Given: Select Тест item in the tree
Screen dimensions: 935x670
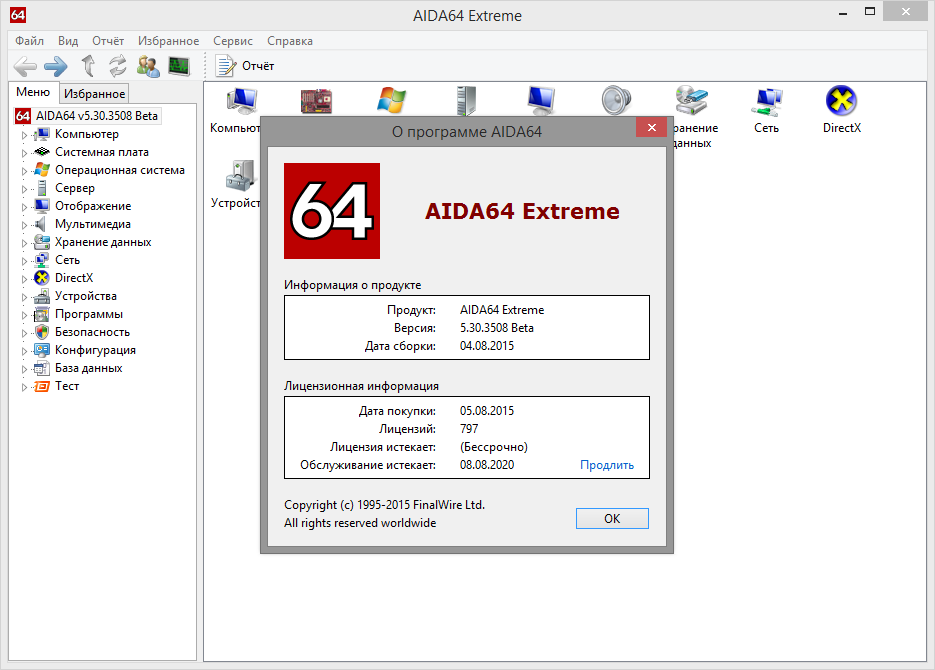Looking at the screenshot, I should 67,386.
